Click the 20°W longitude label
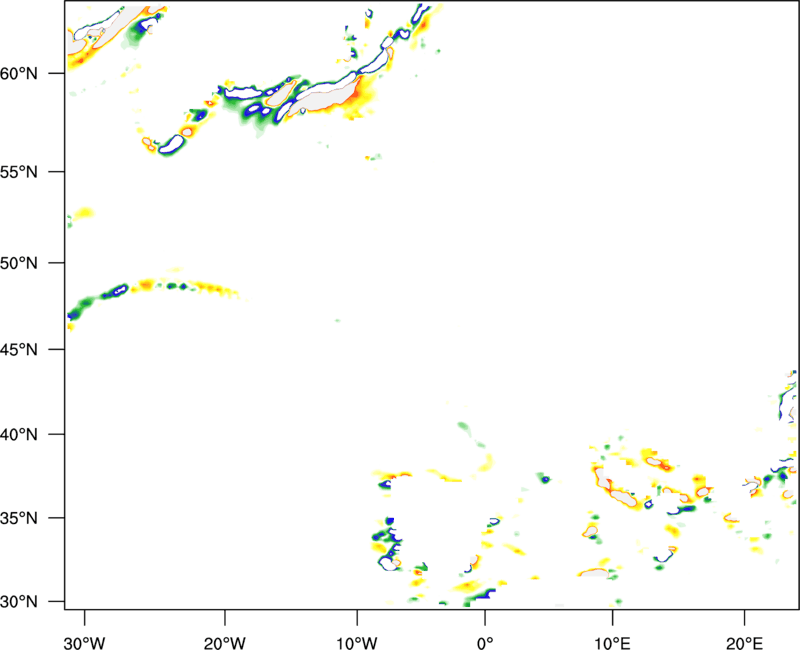The width and height of the screenshot is (800, 650). [224, 643]
